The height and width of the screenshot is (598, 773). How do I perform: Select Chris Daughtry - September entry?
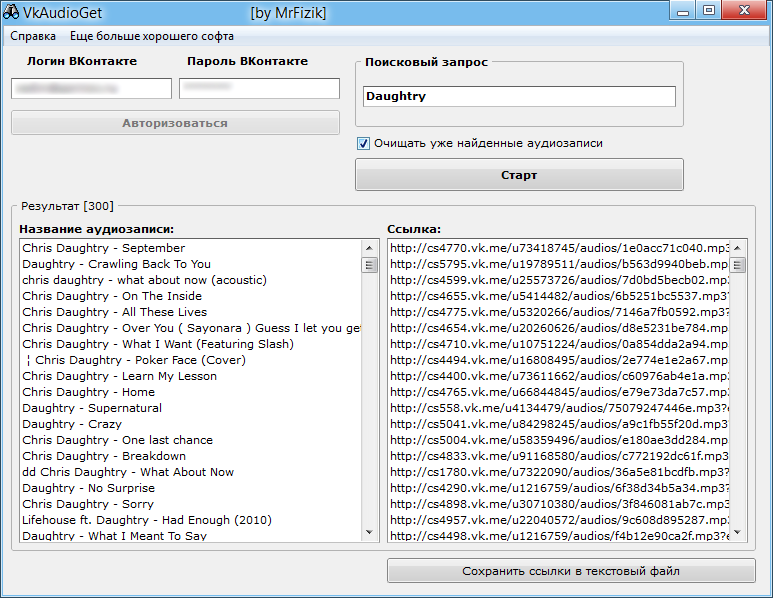coord(191,248)
